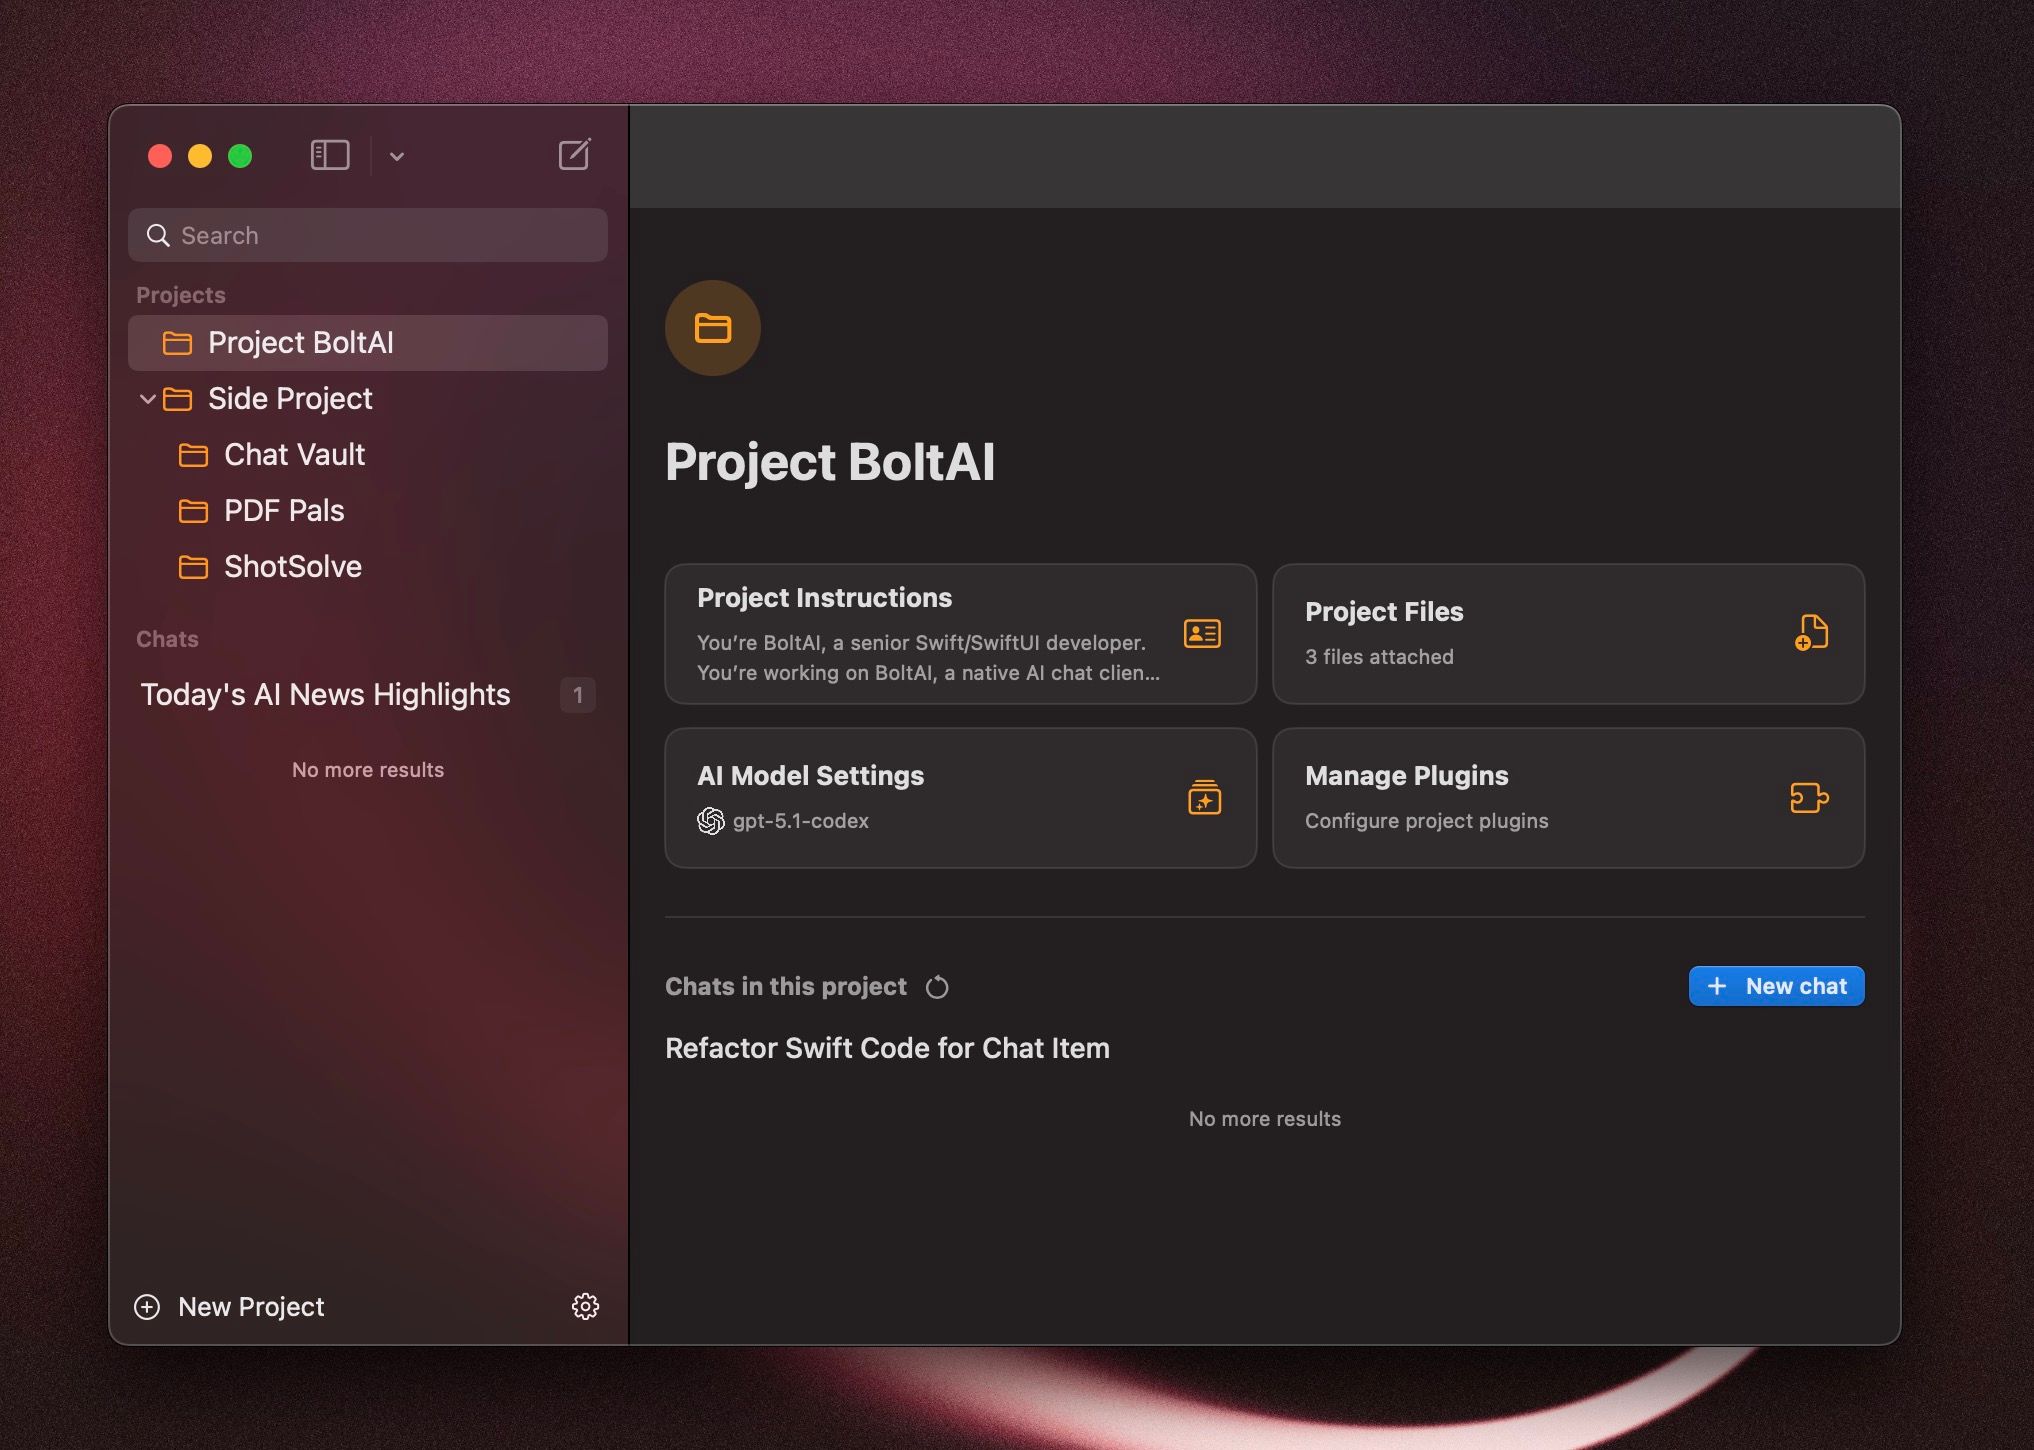Select Project BoltAI in sidebar

pyautogui.click(x=301, y=343)
